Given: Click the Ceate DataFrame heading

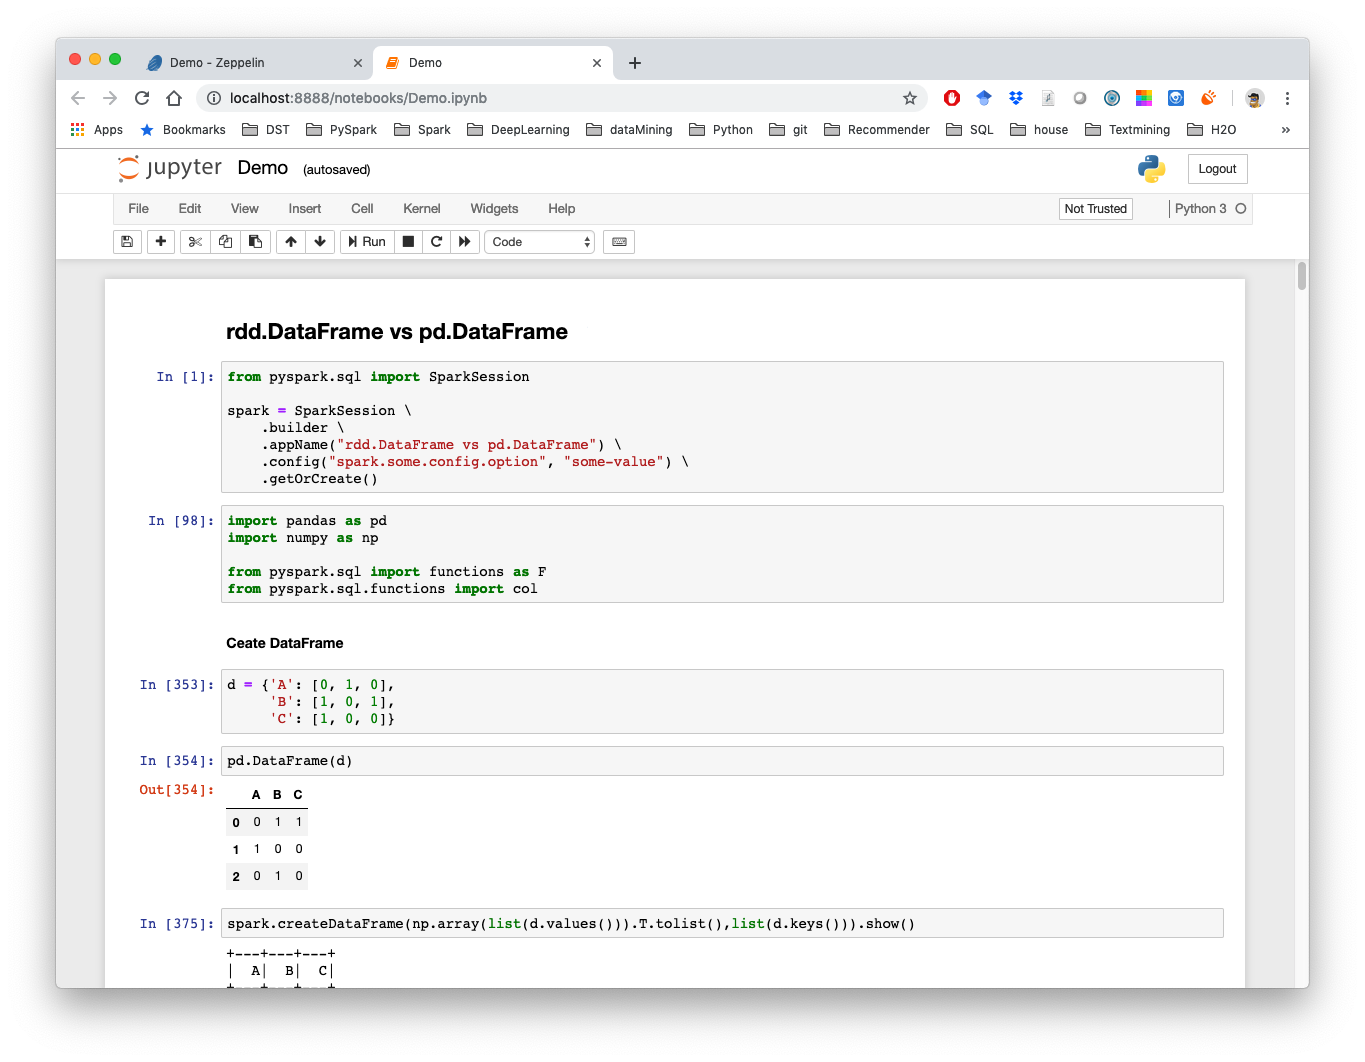Looking at the screenshot, I should pos(285,643).
